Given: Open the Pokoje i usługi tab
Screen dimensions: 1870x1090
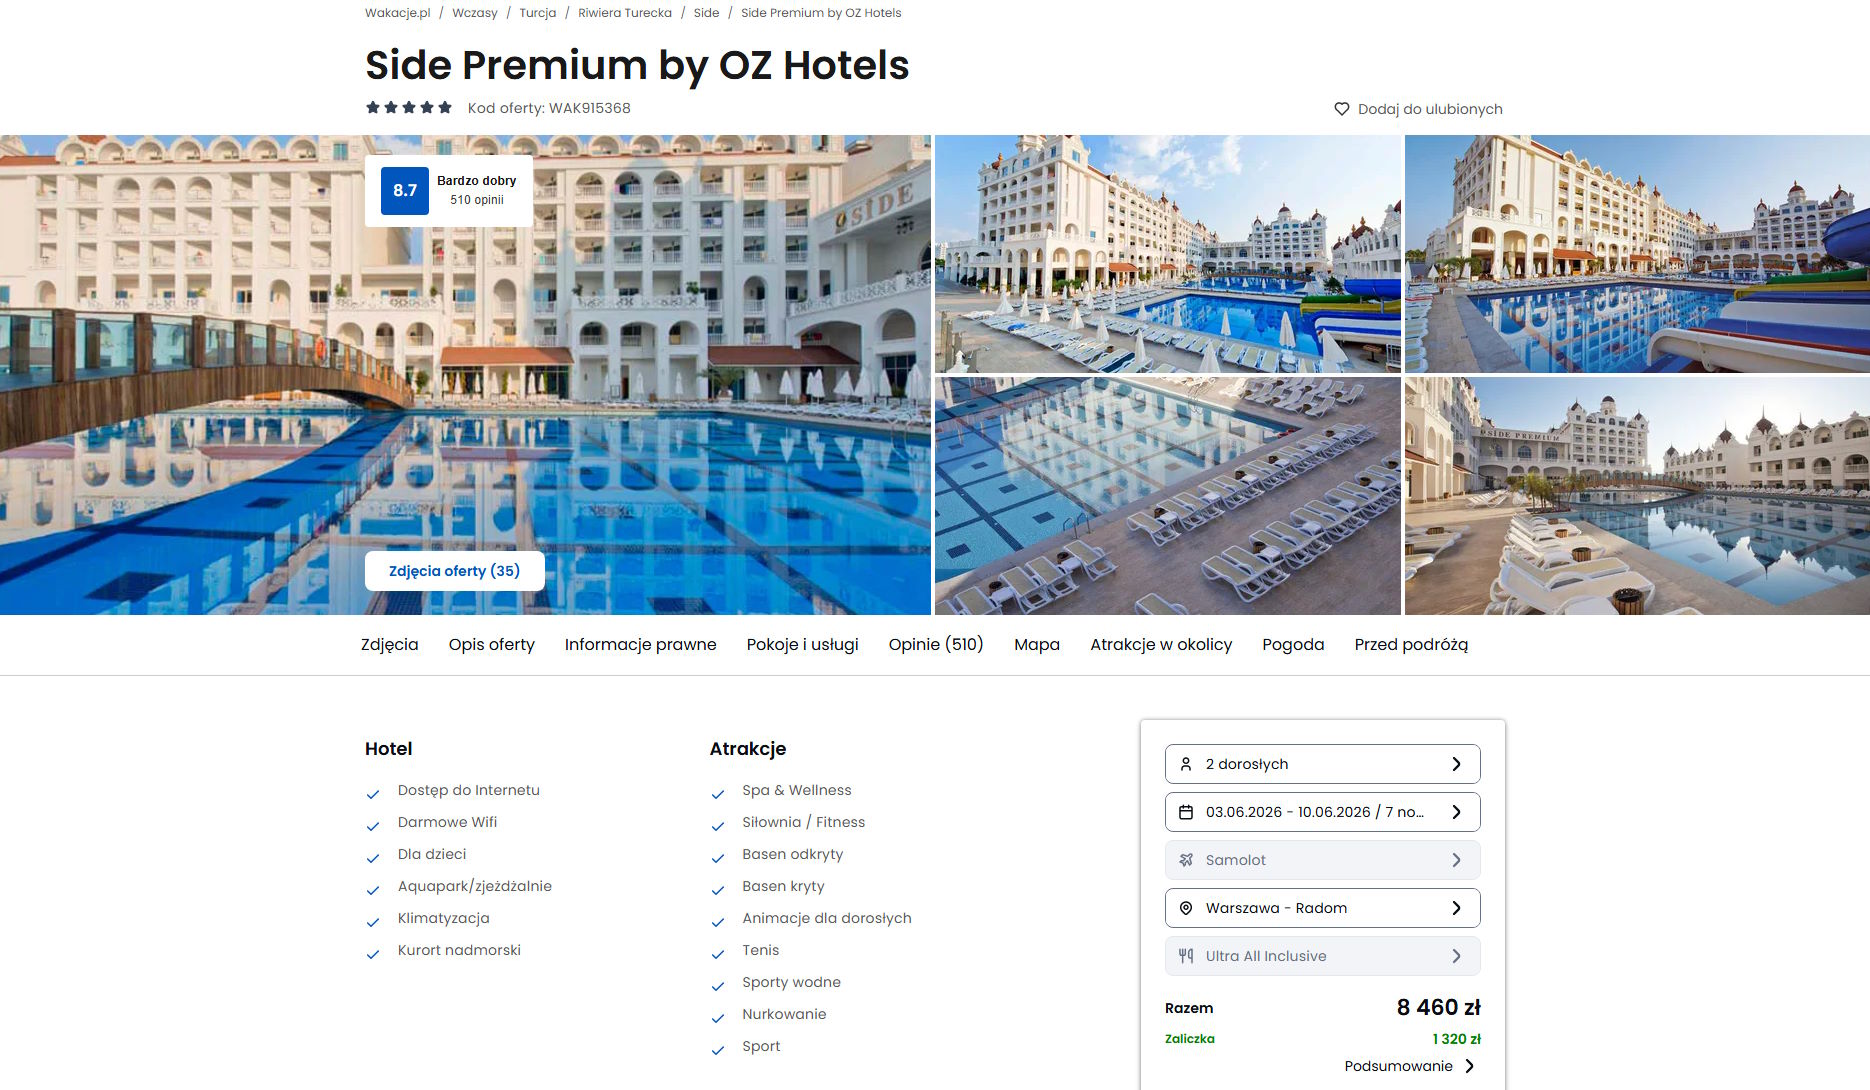Looking at the screenshot, I should 803,645.
